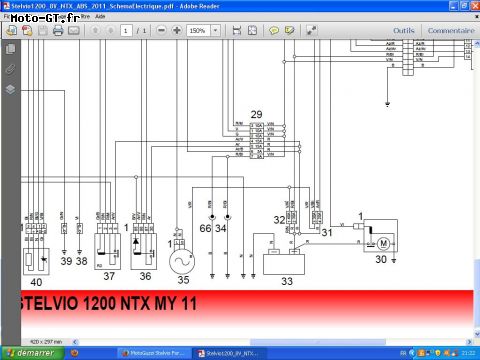Viewport: 480px width, 360px height.
Task: Click component number 40 label
Action: tap(36, 282)
